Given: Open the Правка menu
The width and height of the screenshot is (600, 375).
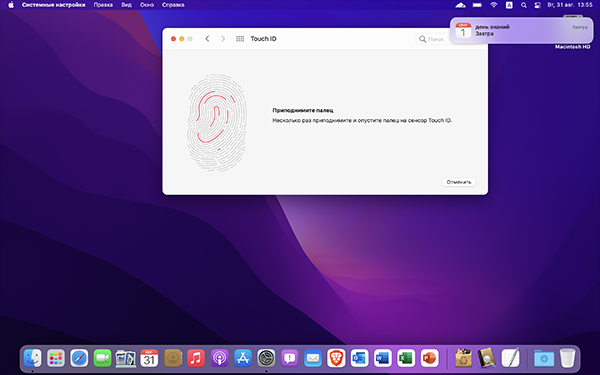Looking at the screenshot, I should pos(103,5).
